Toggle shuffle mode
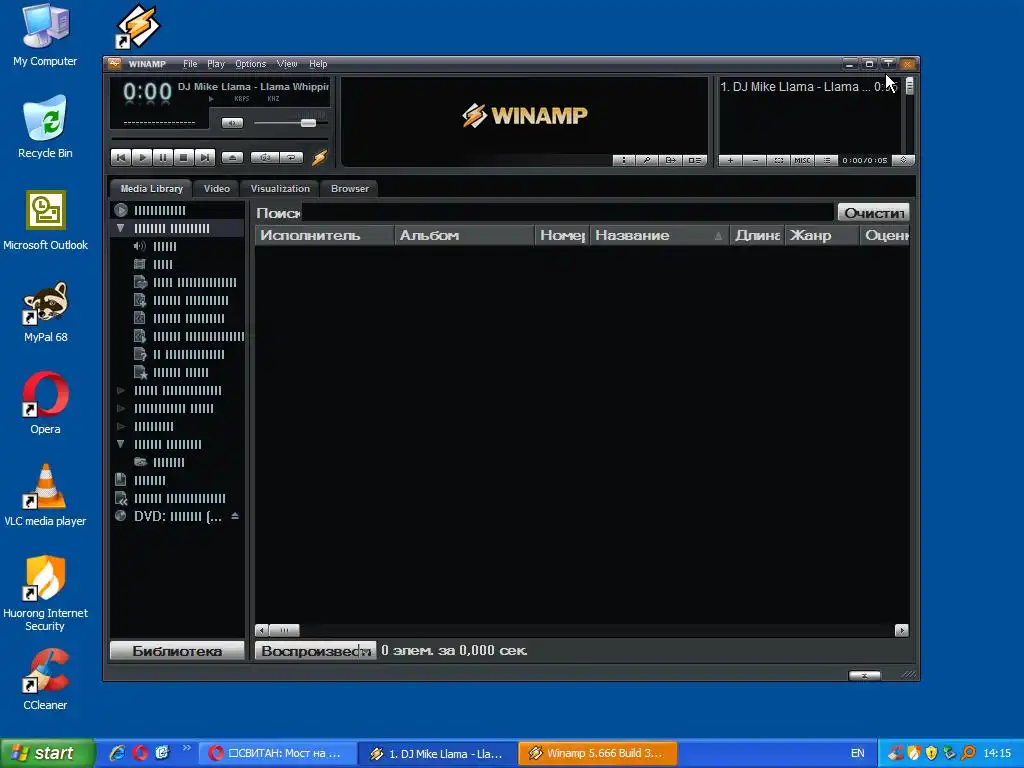The image size is (1024, 768). coord(265,157)
